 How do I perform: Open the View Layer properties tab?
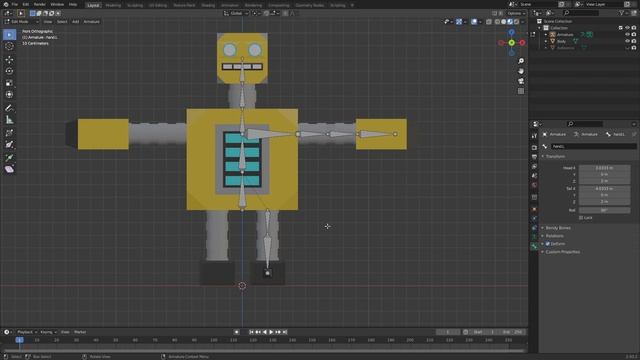click(534, 167)
